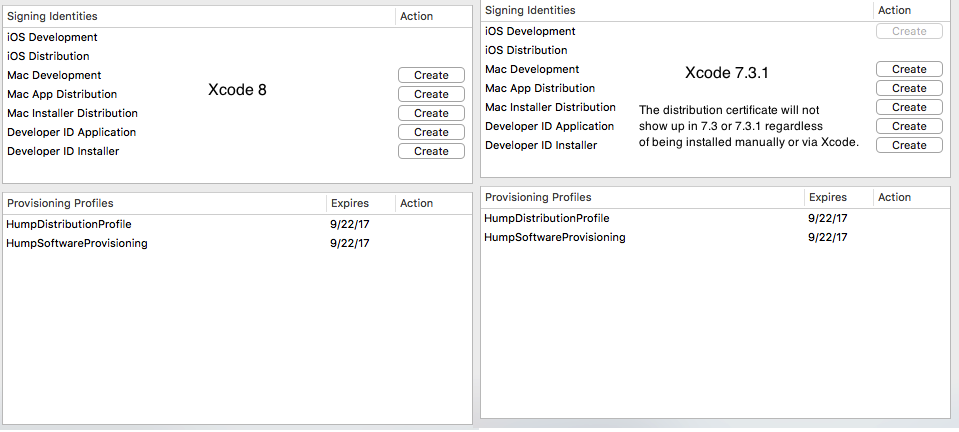Select HumpDistributionProfile in the Xcode 7.3.1 panel
The width and height of the screenshot is (959, 432).
click(547, 218)
